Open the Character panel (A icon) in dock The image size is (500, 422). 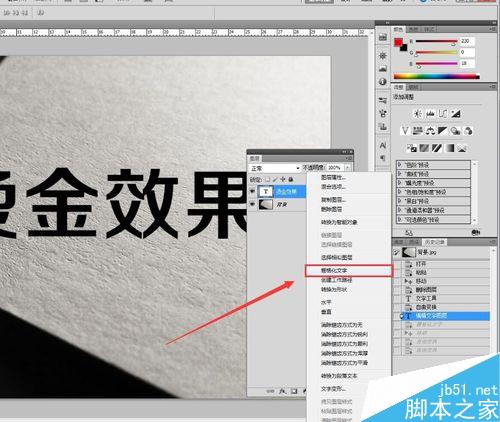coord(383,145)
